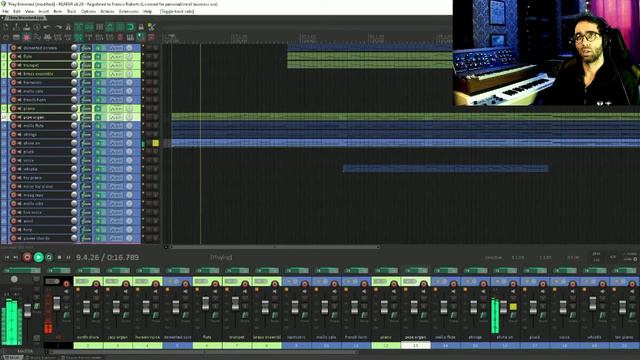
Task: Select the french horn track name
Action: tap(34, 100)
